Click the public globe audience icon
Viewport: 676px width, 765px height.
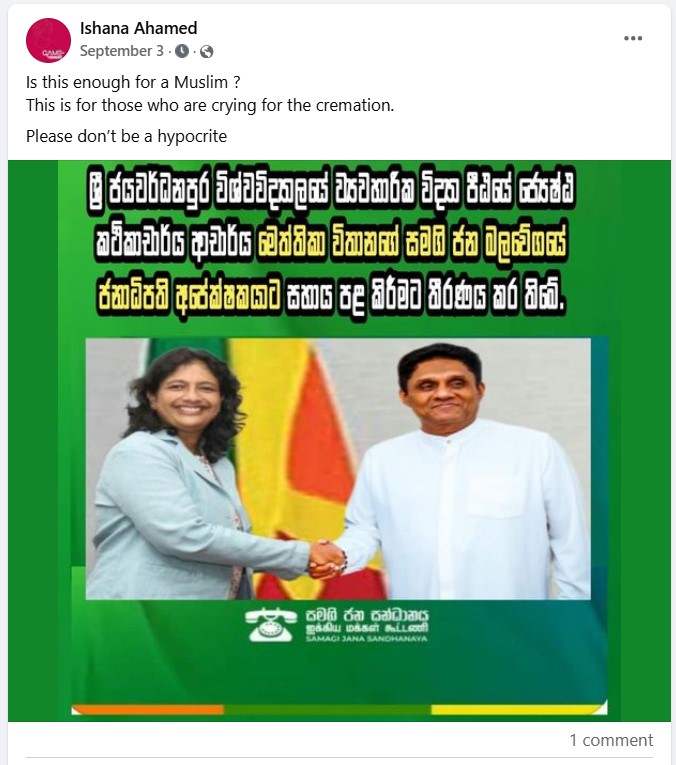207,51
